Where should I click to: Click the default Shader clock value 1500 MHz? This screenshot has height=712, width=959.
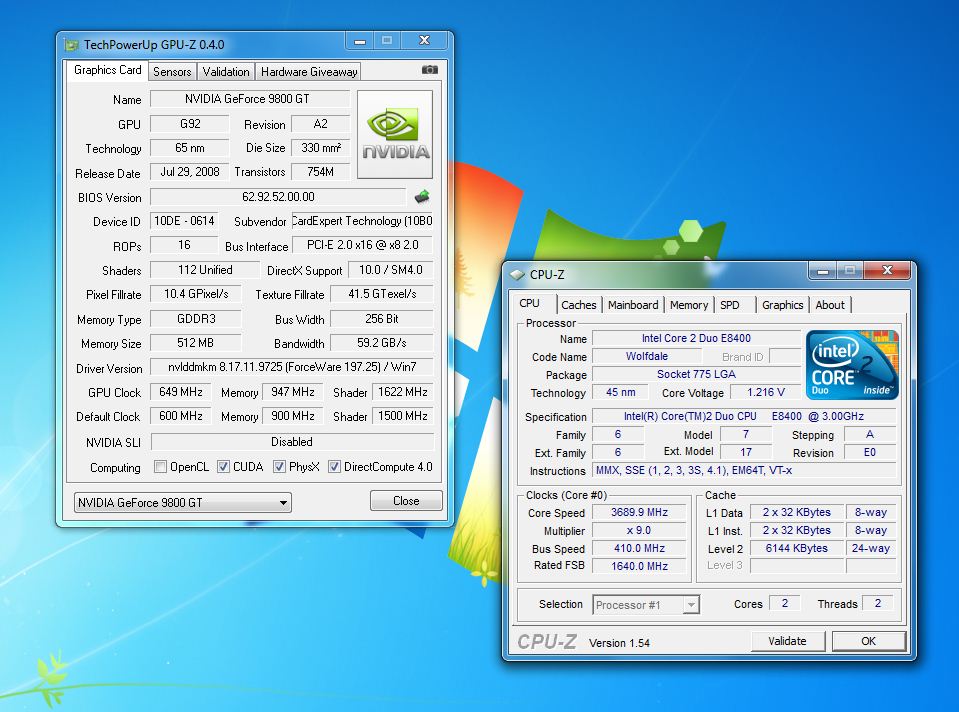click(402, 416)
